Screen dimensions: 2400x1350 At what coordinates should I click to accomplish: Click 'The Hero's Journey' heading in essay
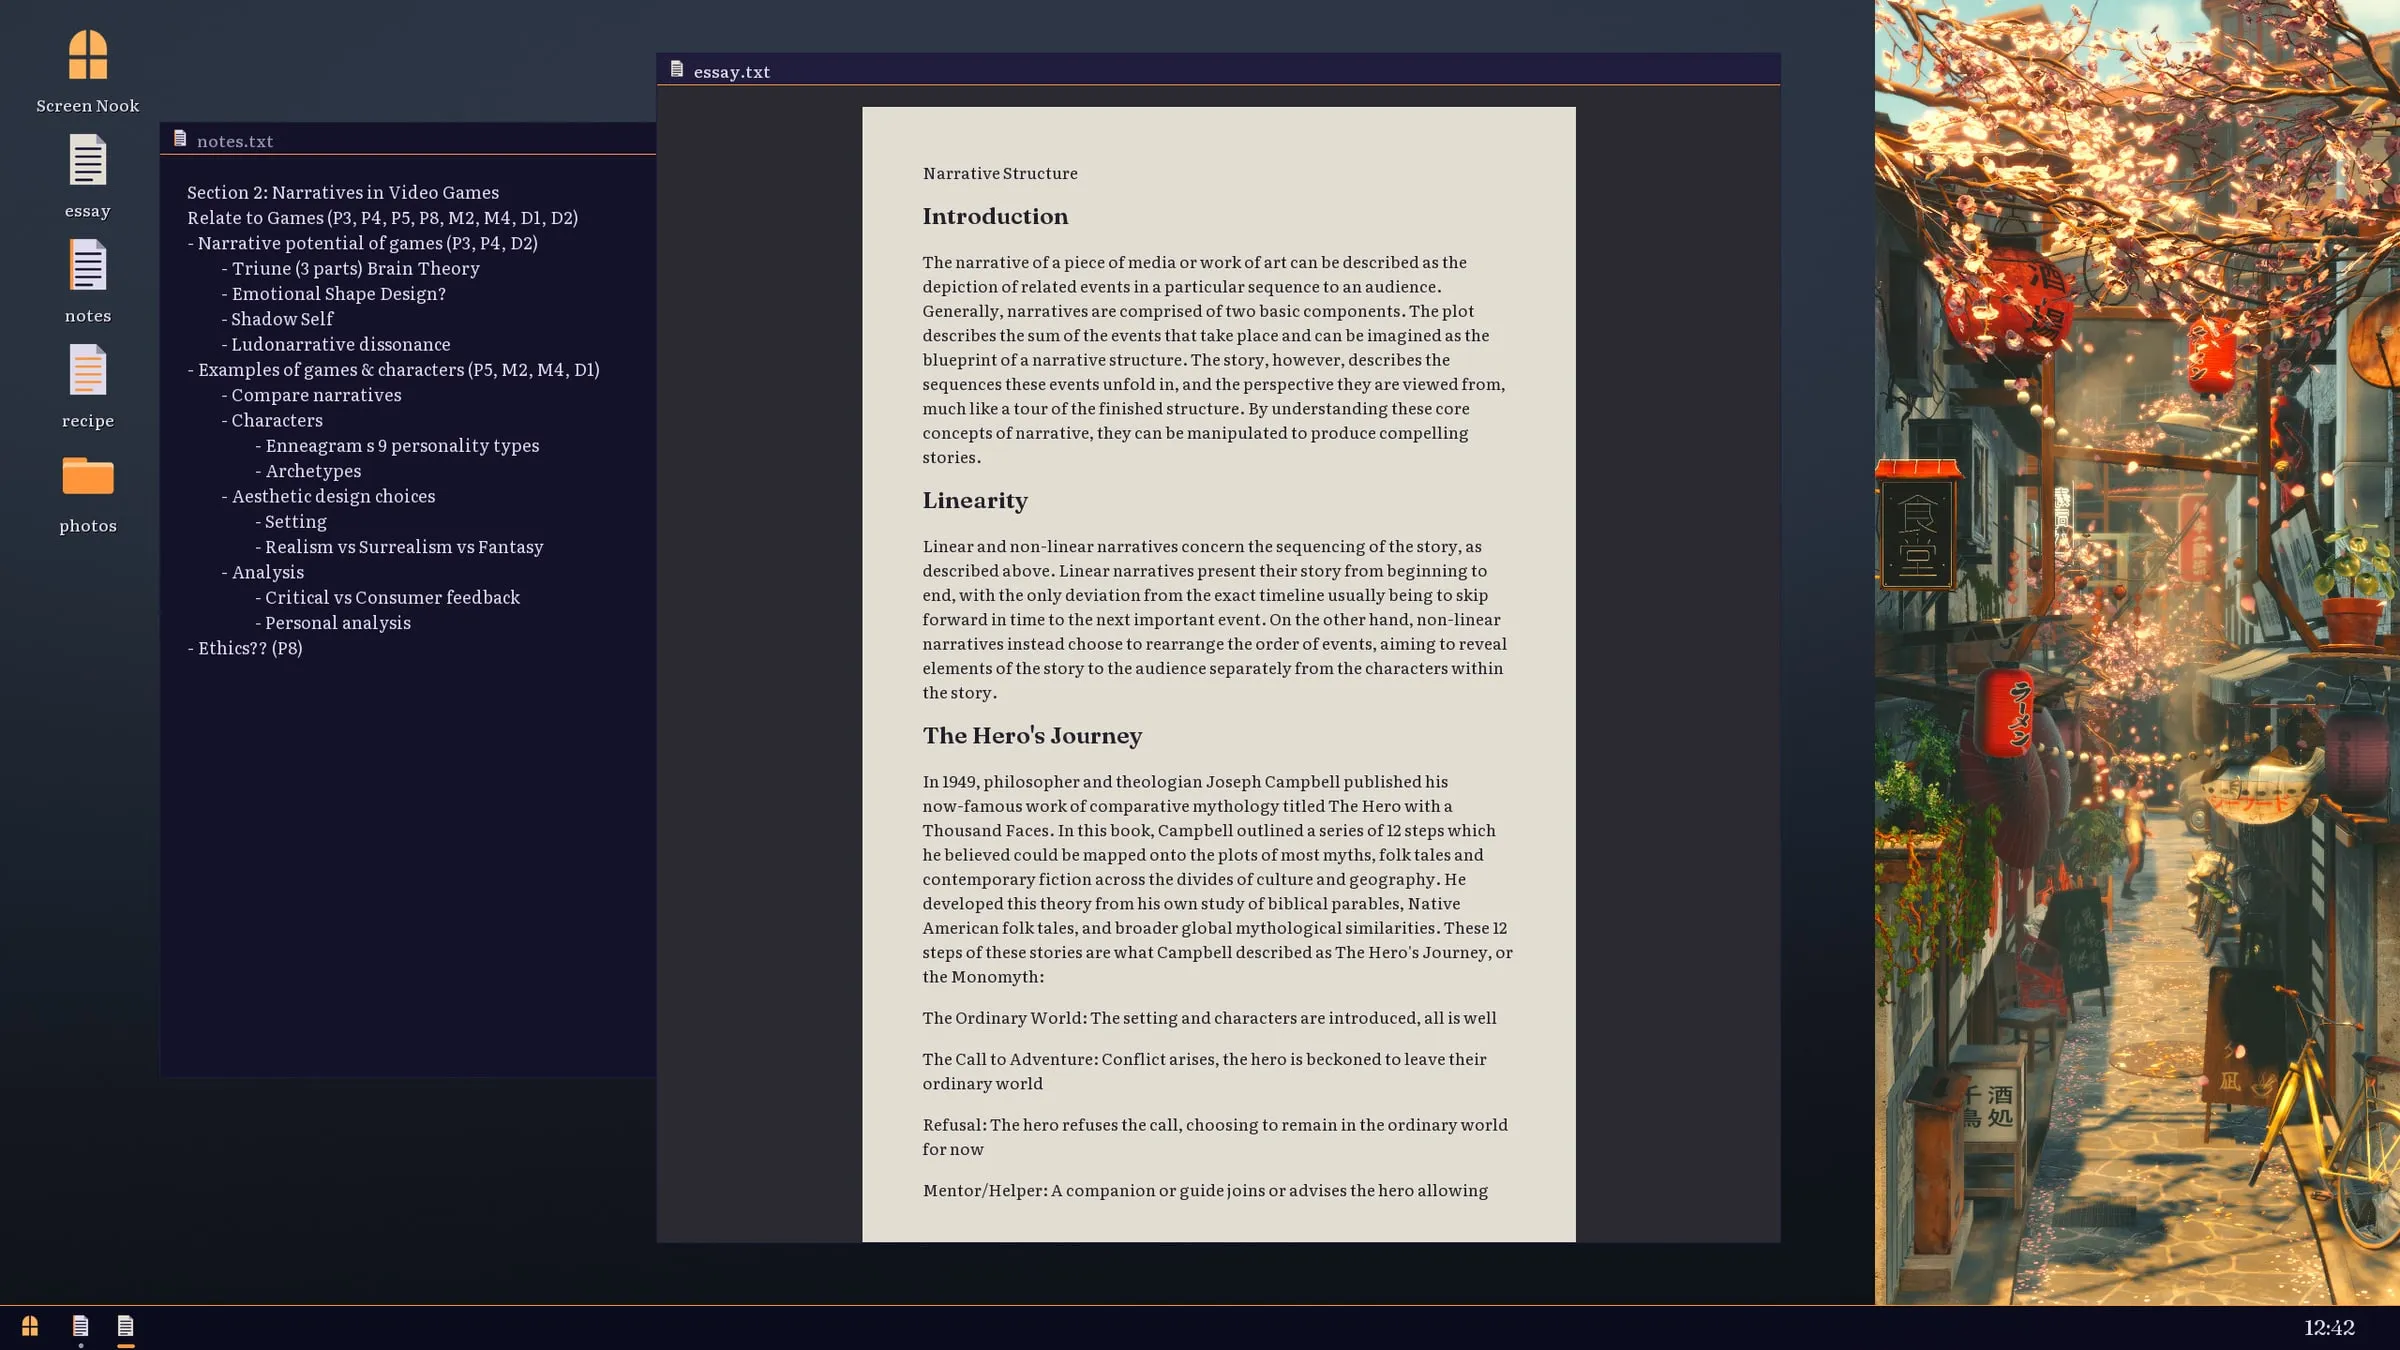click(1032, 735)
